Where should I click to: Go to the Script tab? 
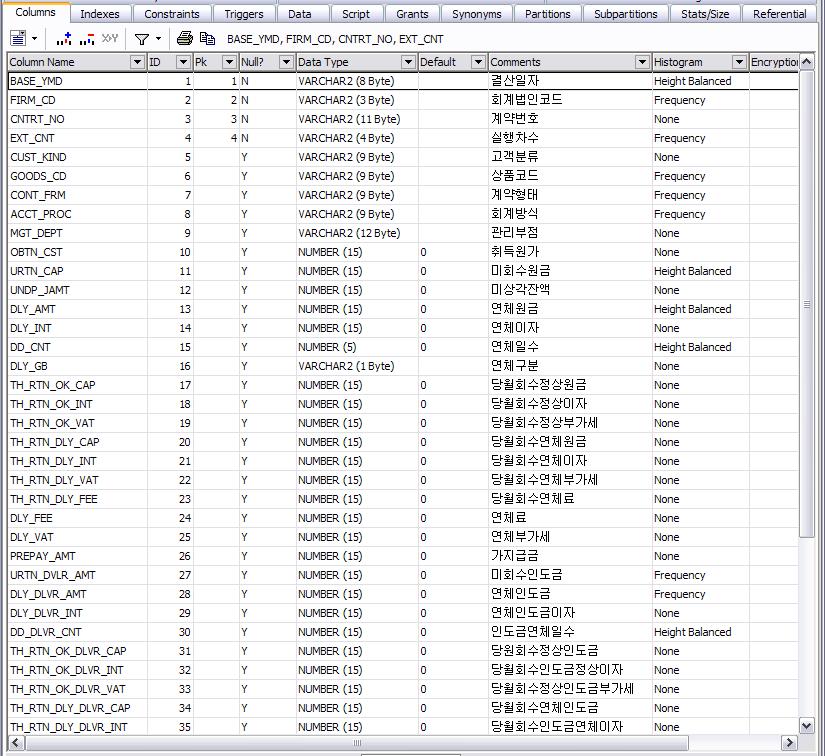(356, 14)
